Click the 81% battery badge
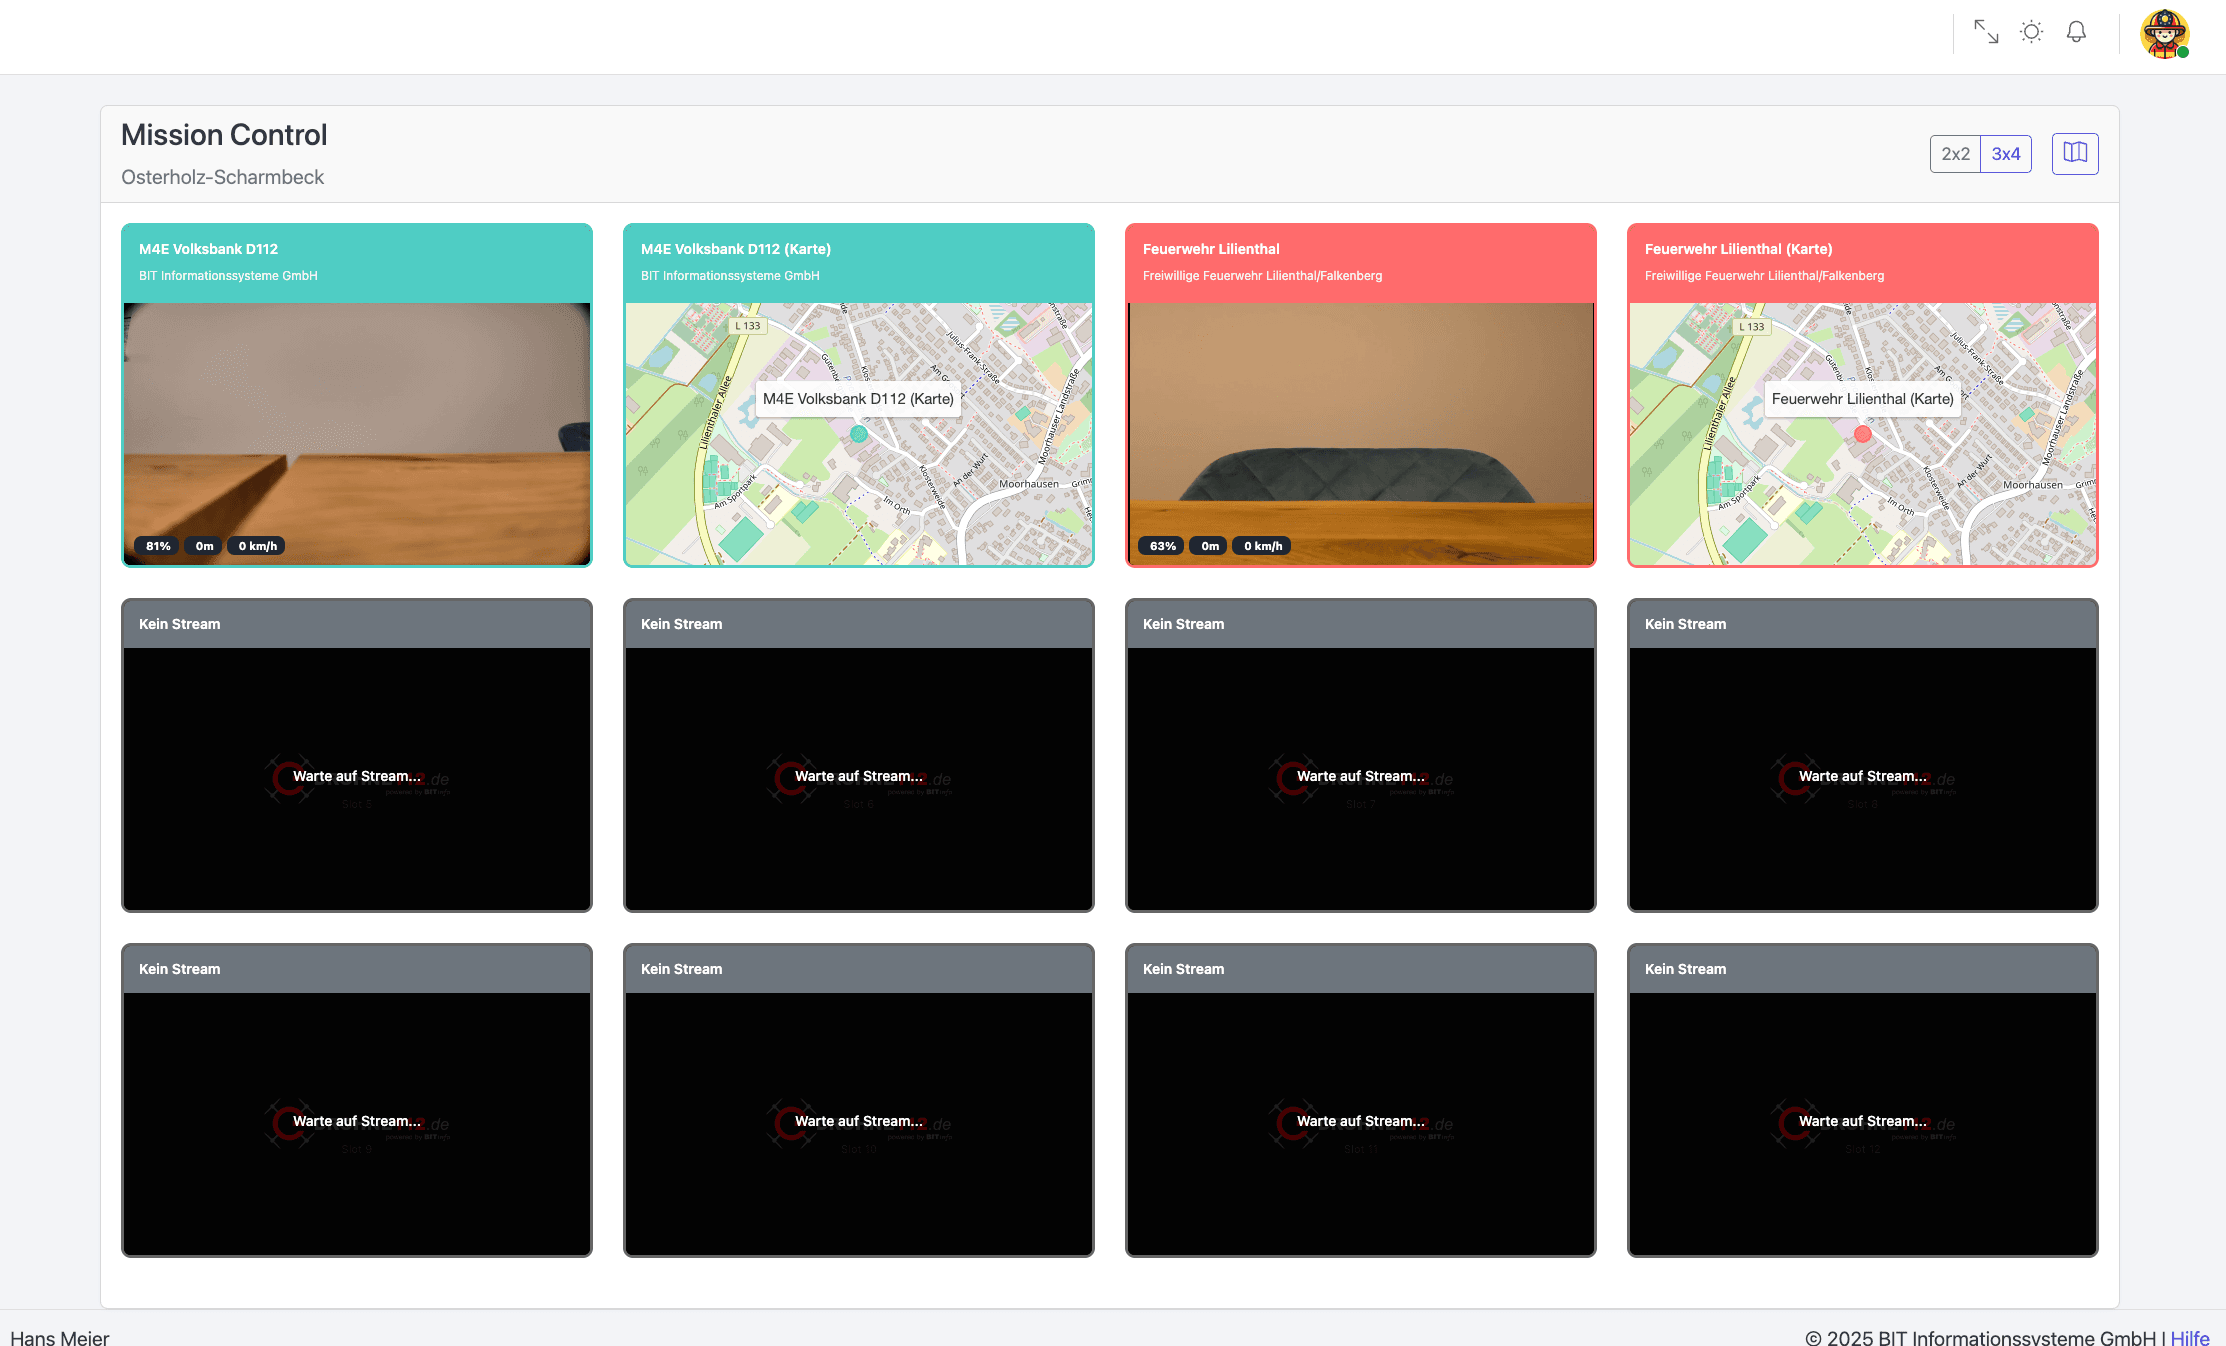This screenshot has height=1346, width=2226. [x=158, y=546]
